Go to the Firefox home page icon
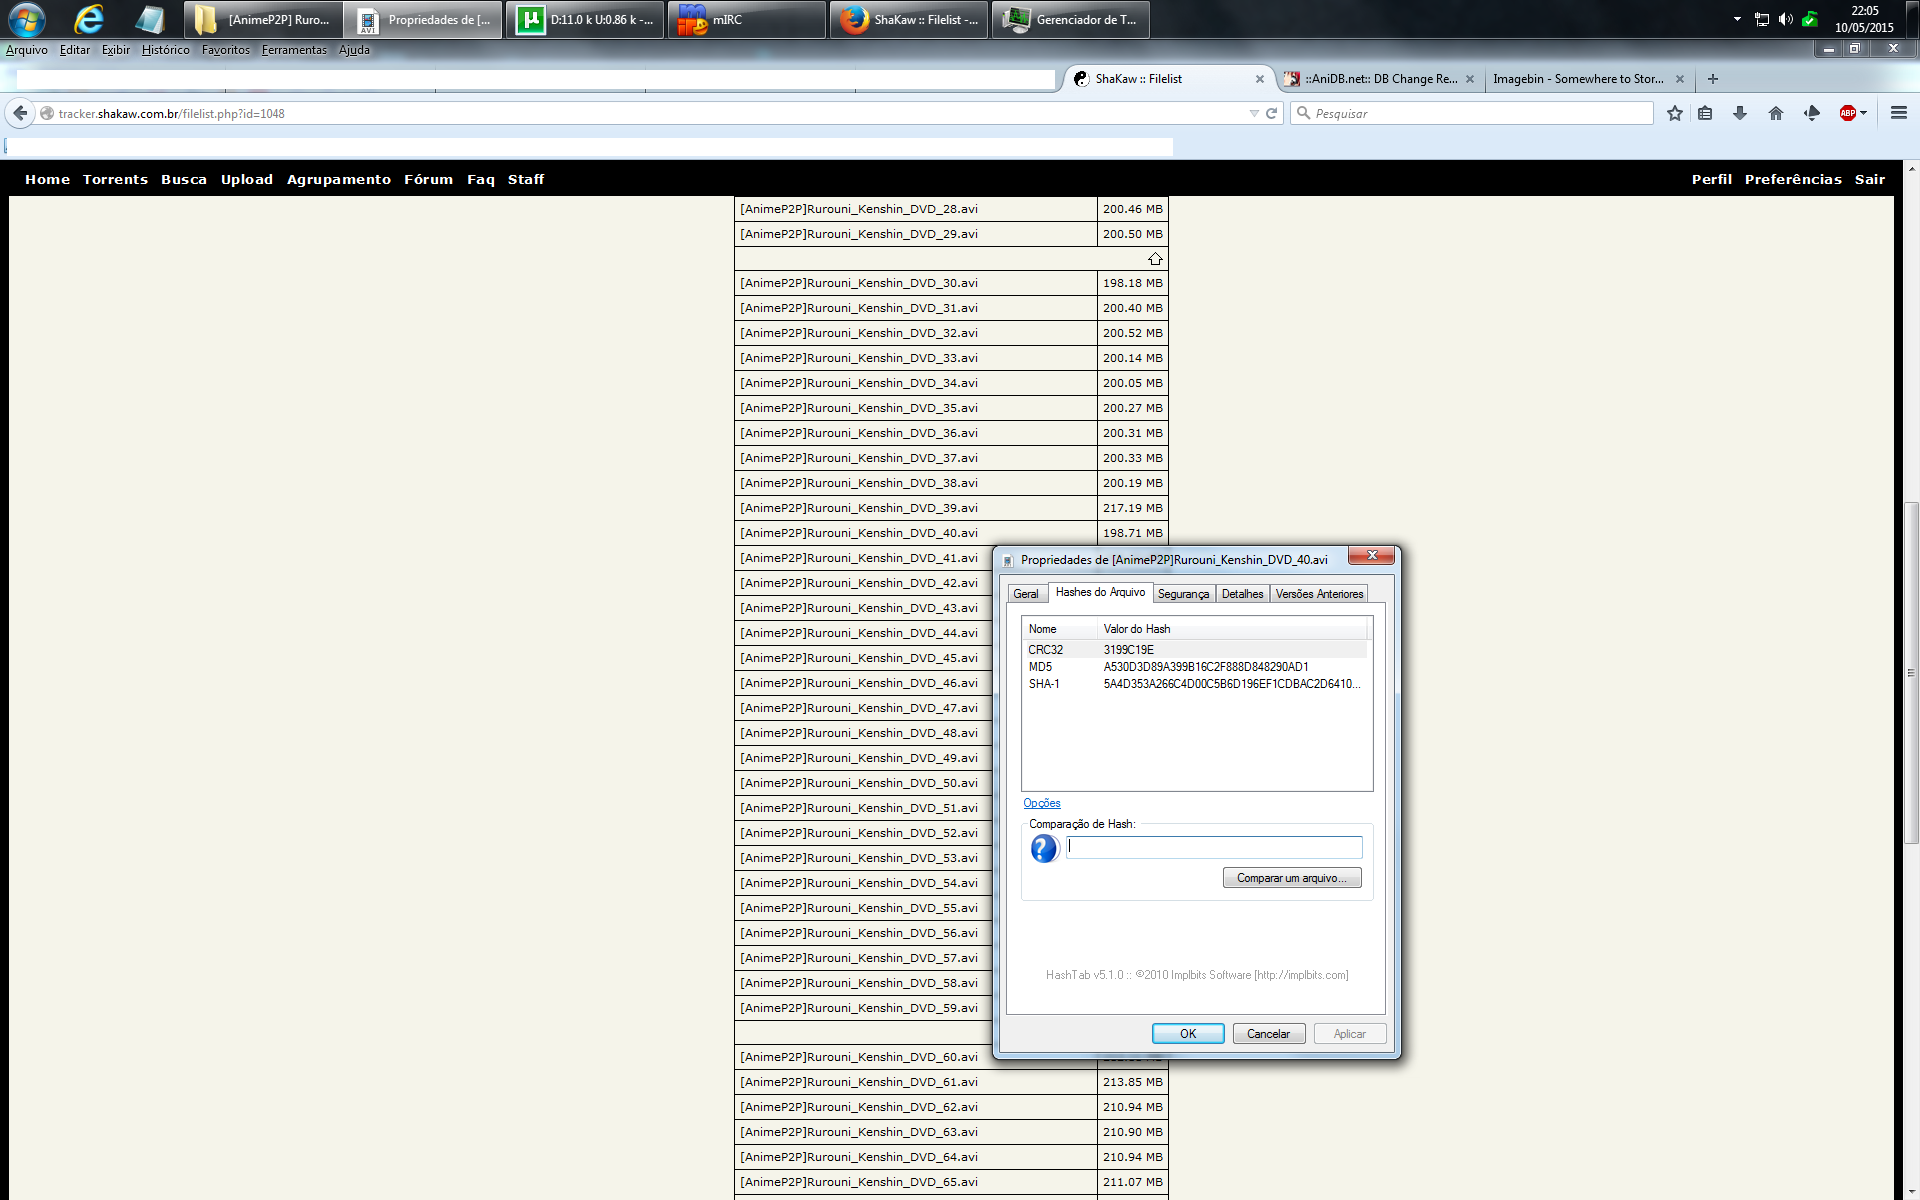1920x1200 pixels. pyautogui.click(x=1776, y=113)
